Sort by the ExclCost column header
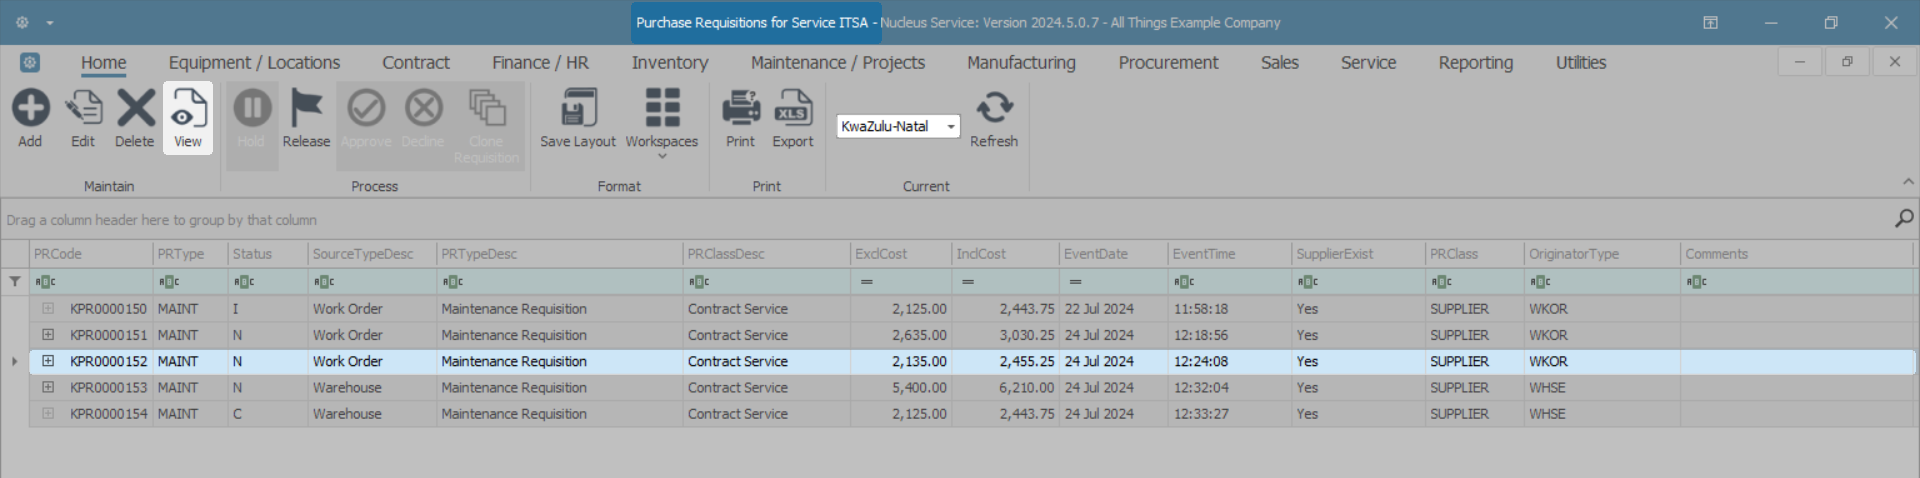The image size is (1920, 478). point(881,254)
